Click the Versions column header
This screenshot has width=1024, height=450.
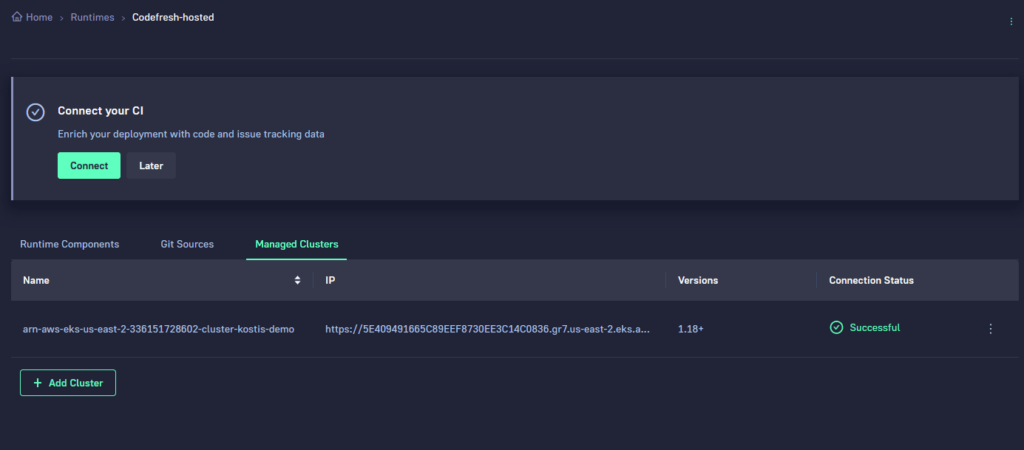[x=697, y=281]
